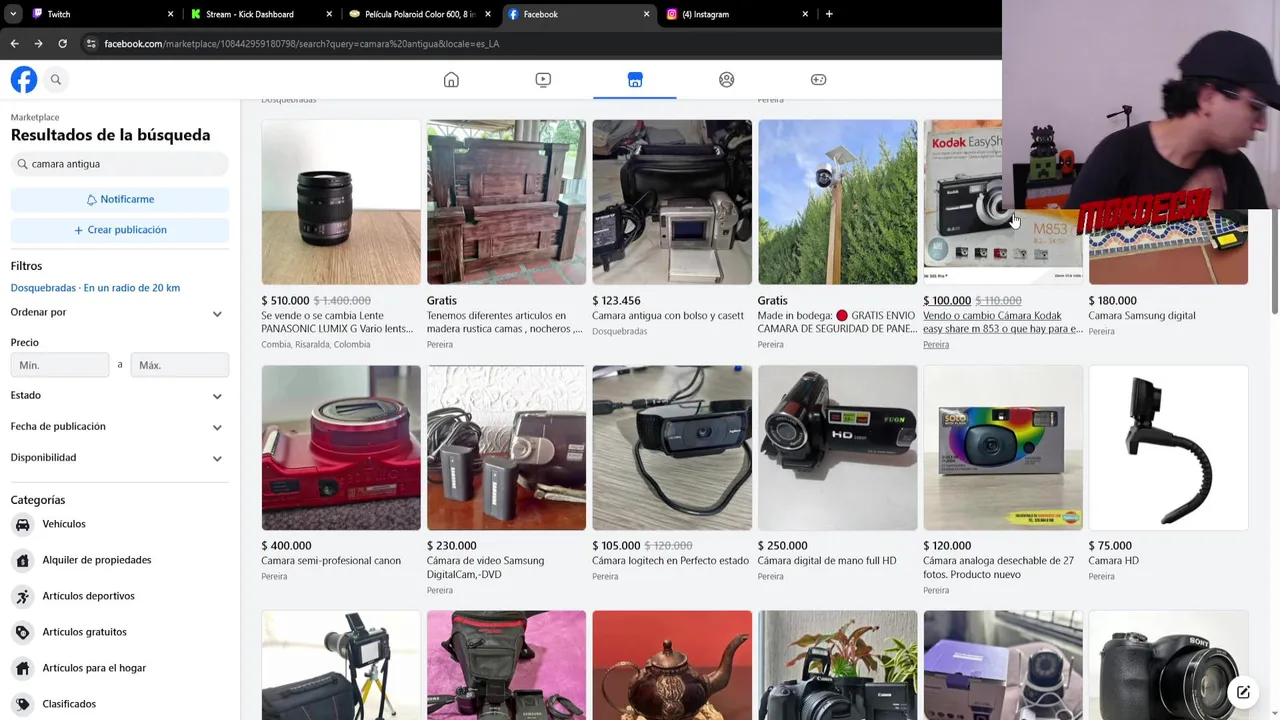Click the Notificarme button
This screenshot has height=720, width=1280.
tap(120, 199)
